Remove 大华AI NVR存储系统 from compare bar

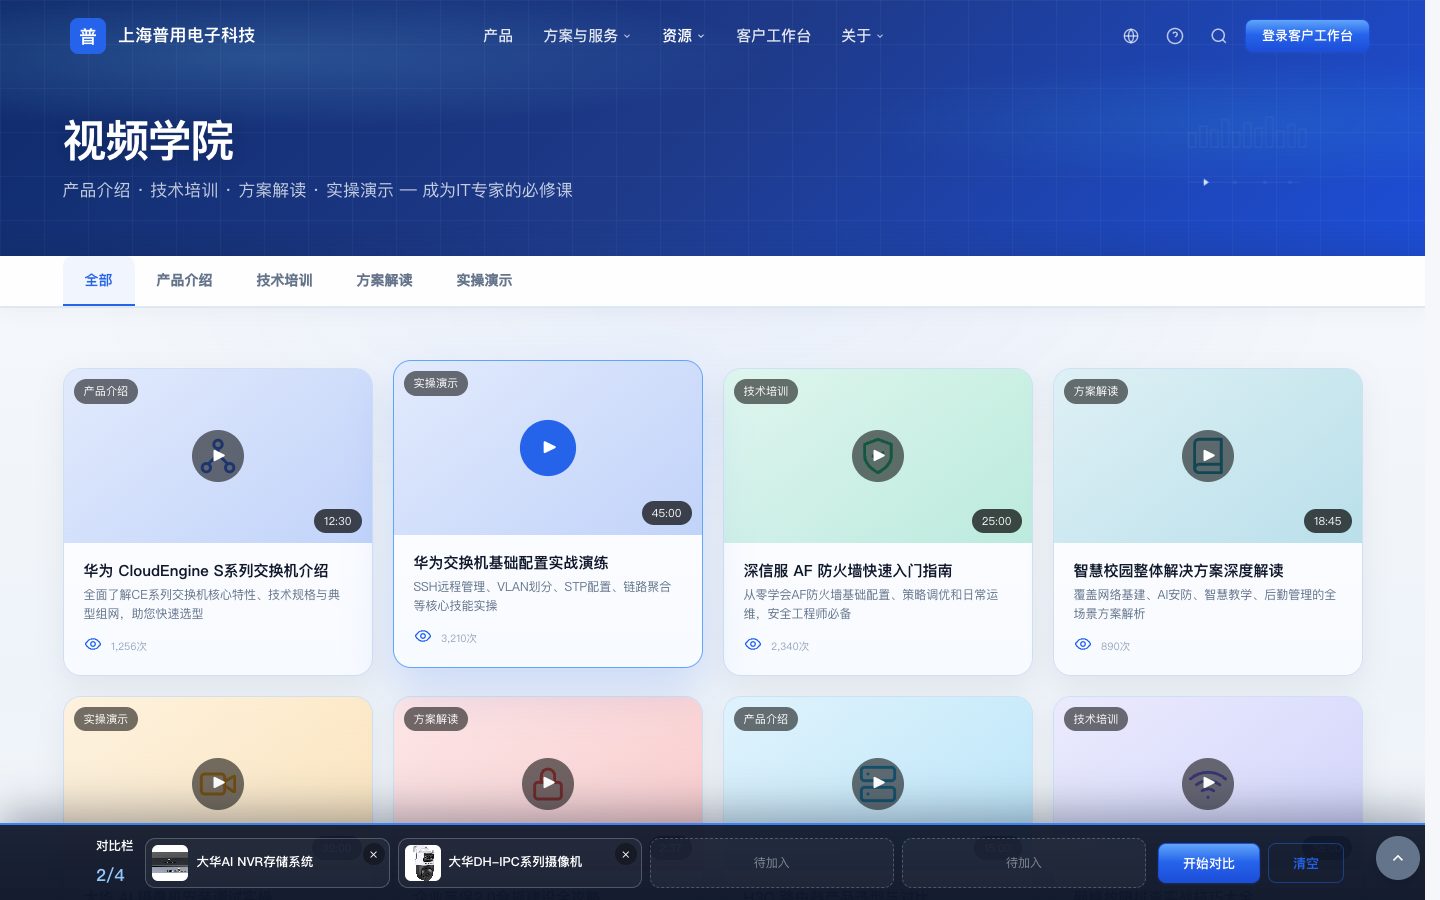373,855
